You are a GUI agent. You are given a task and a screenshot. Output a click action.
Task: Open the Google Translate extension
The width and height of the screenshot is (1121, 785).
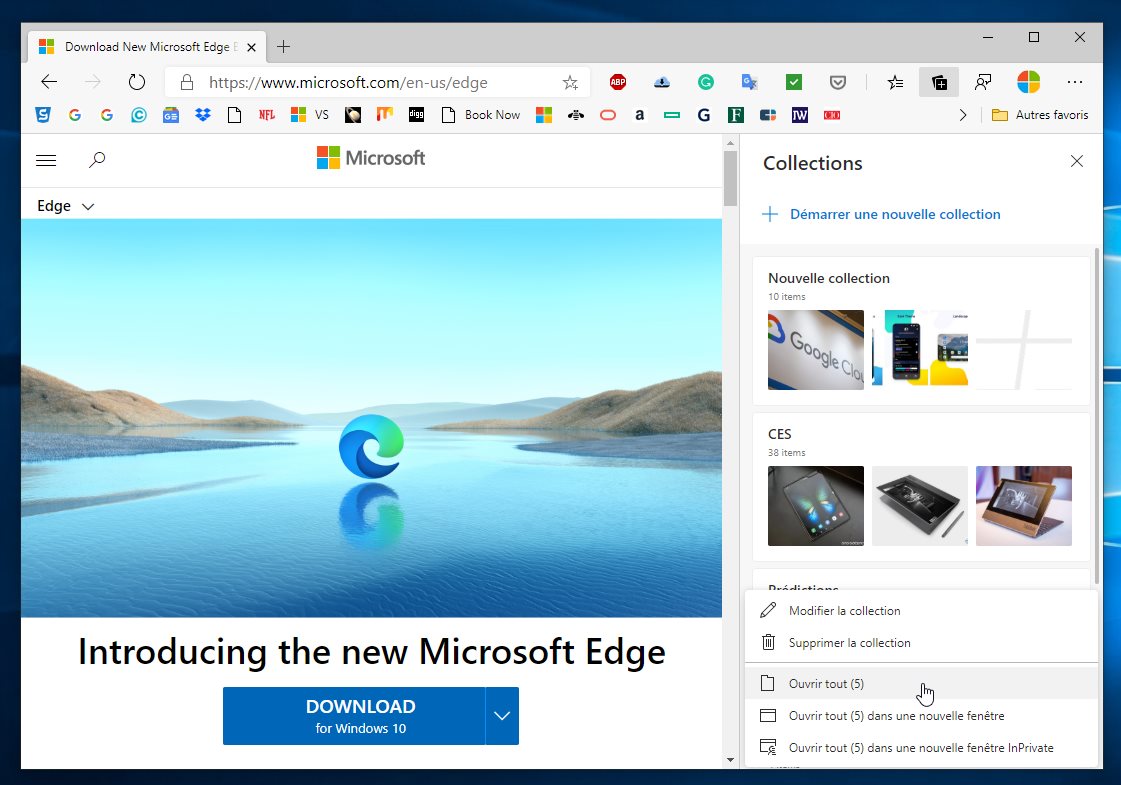coord(749,82)
